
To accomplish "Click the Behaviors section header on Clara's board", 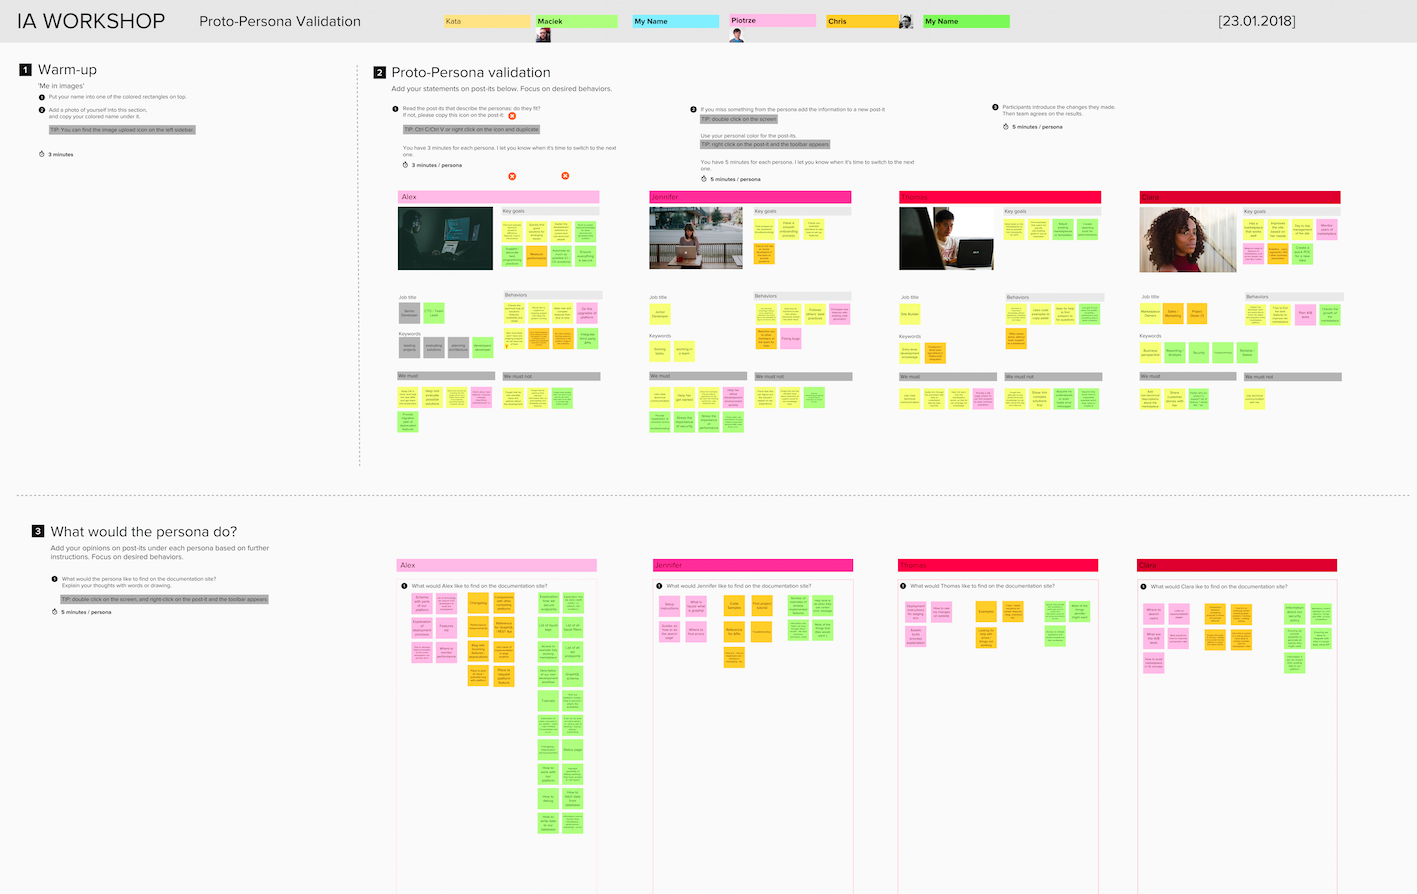I will point(1293,296).
